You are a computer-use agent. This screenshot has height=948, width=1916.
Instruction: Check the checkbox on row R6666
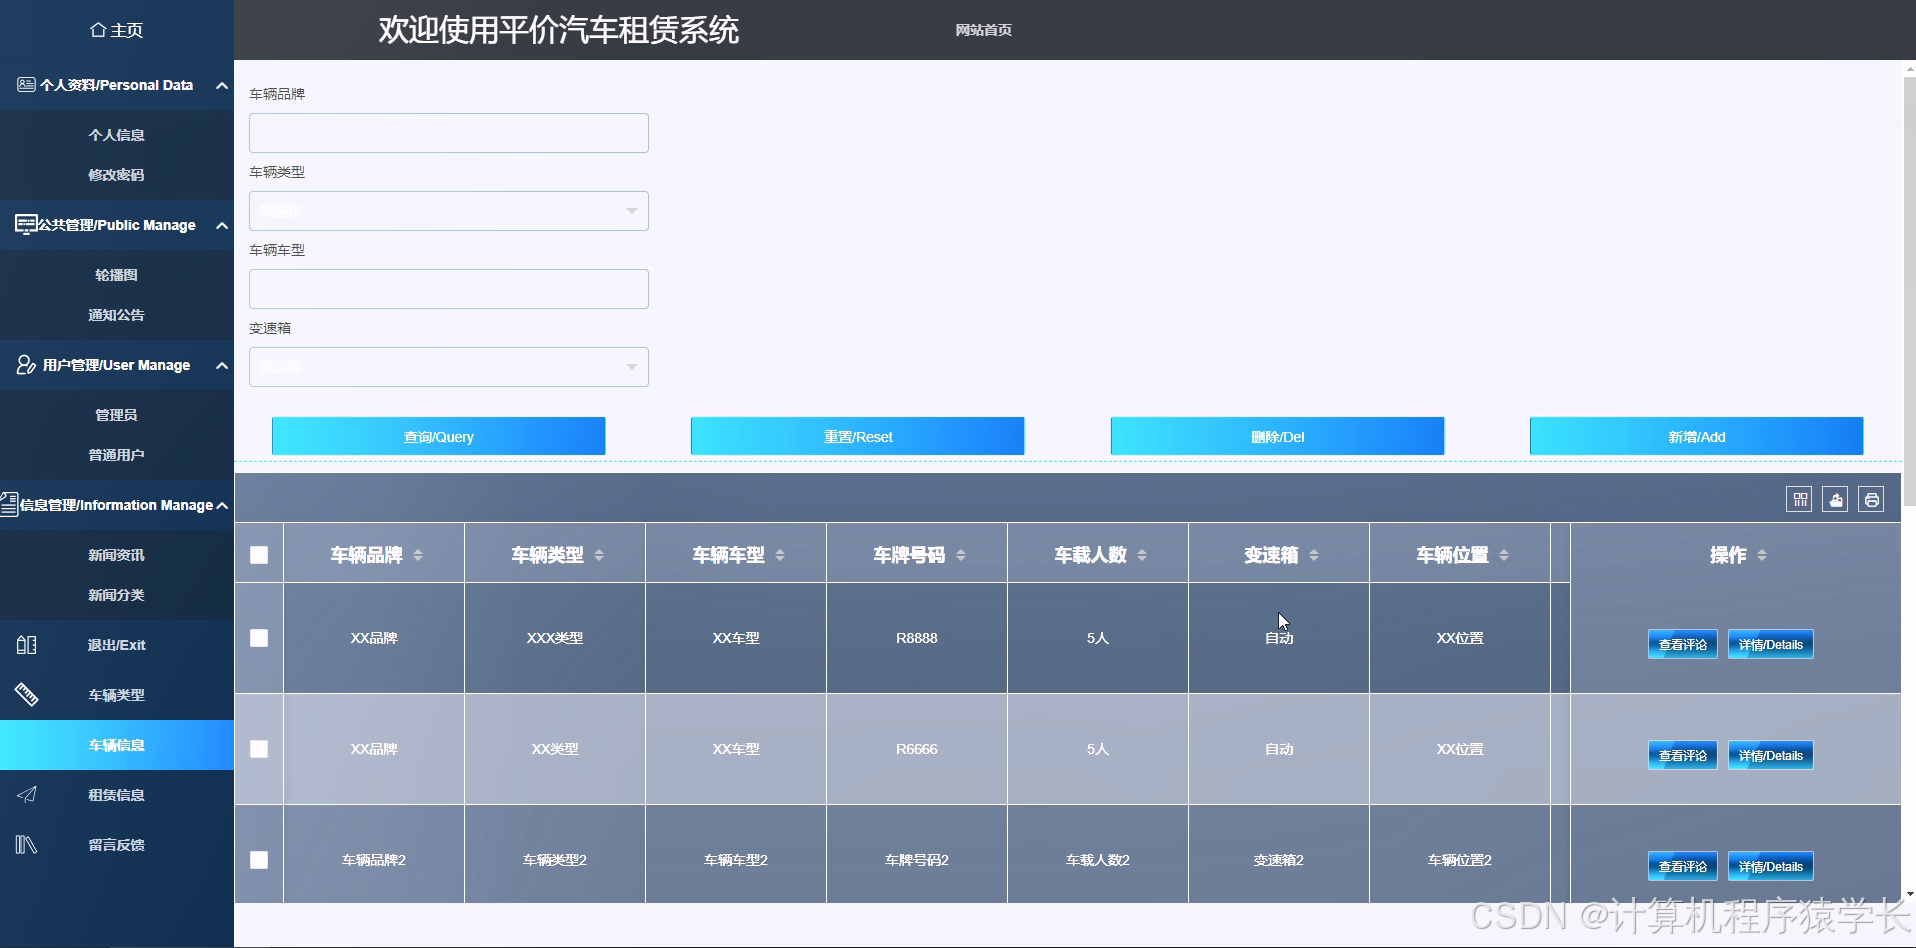coord(259,748)
